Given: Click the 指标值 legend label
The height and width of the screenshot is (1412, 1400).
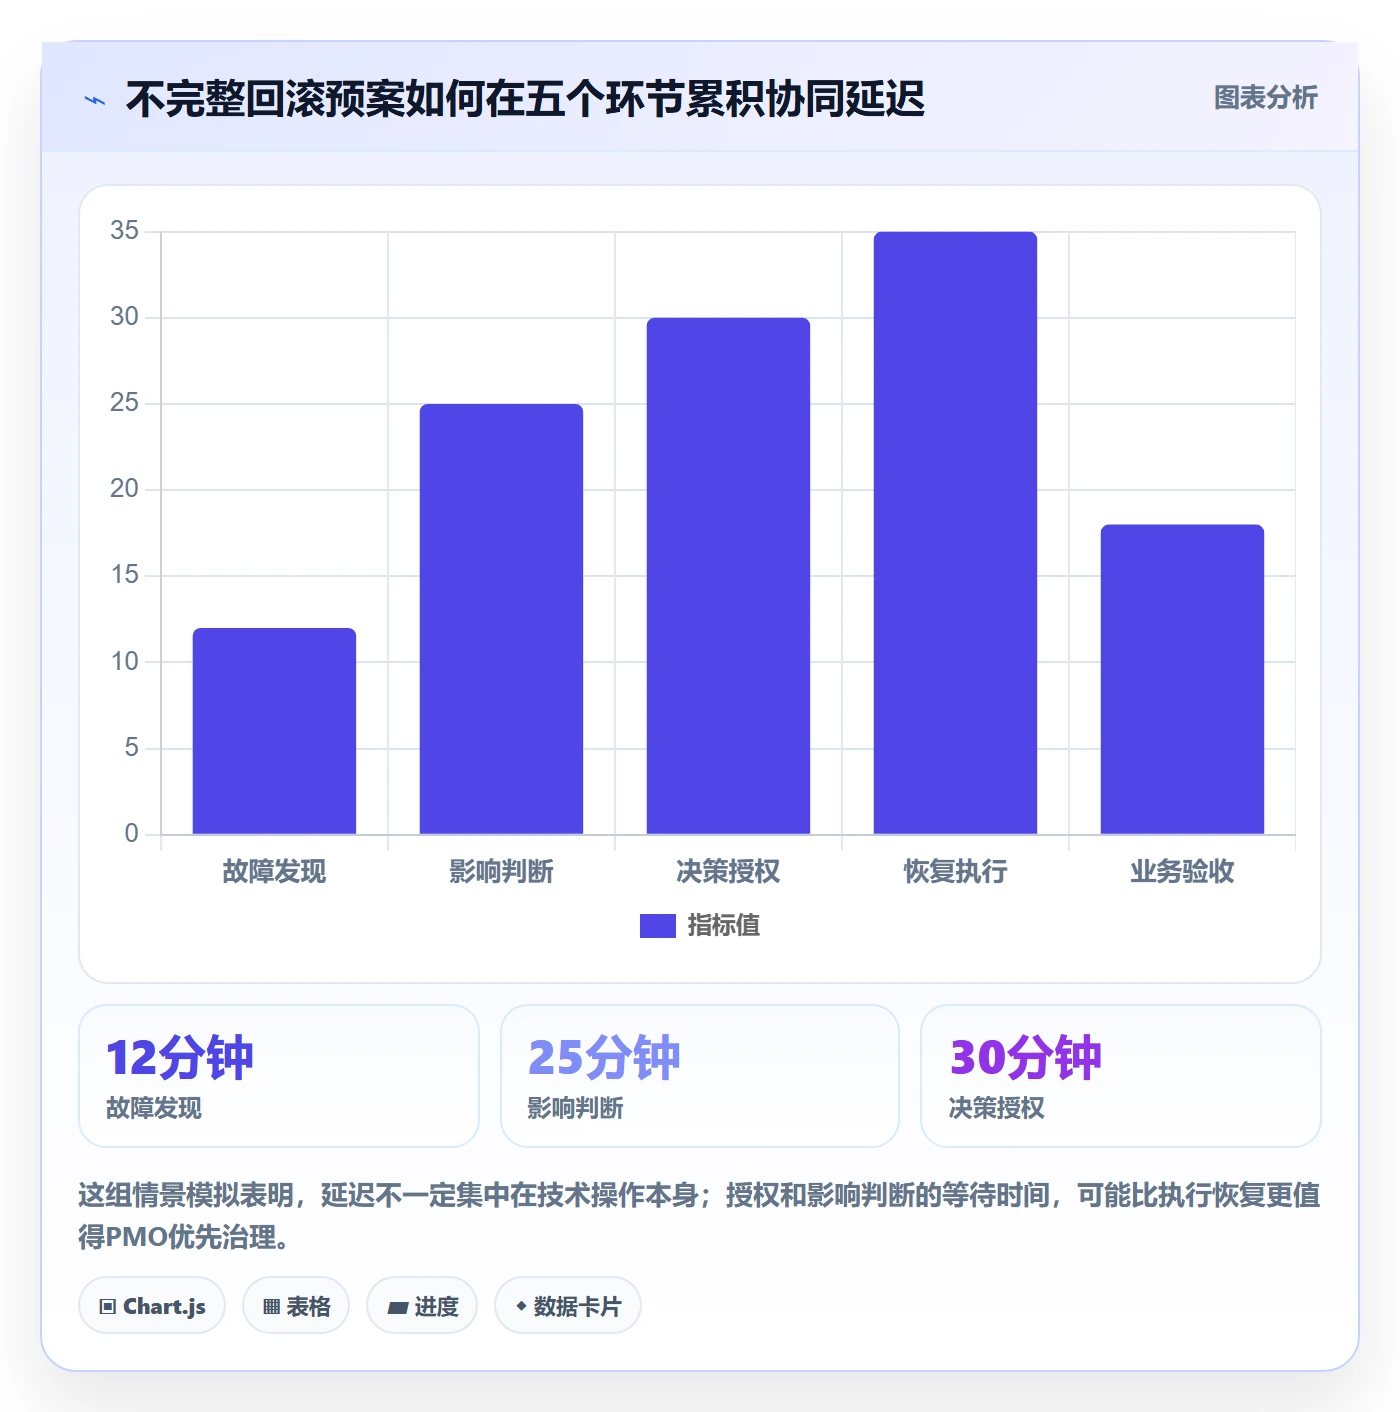Looking at the screenshot, I should tap(724, 926).
